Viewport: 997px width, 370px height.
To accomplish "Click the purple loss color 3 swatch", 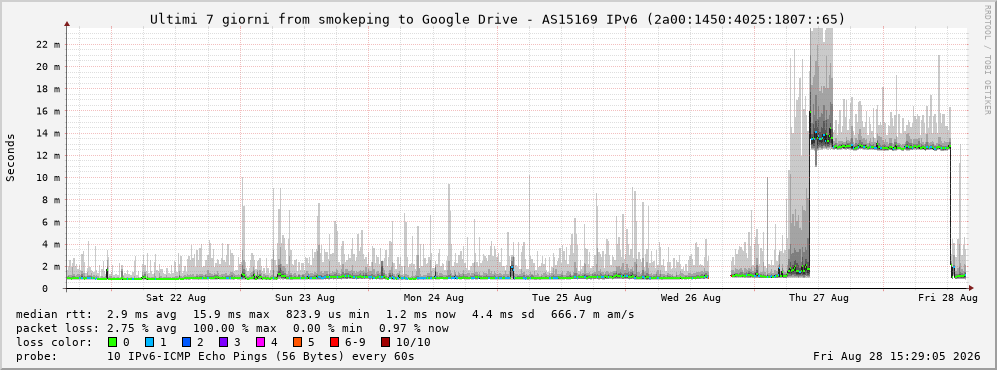I will [223, 342].
